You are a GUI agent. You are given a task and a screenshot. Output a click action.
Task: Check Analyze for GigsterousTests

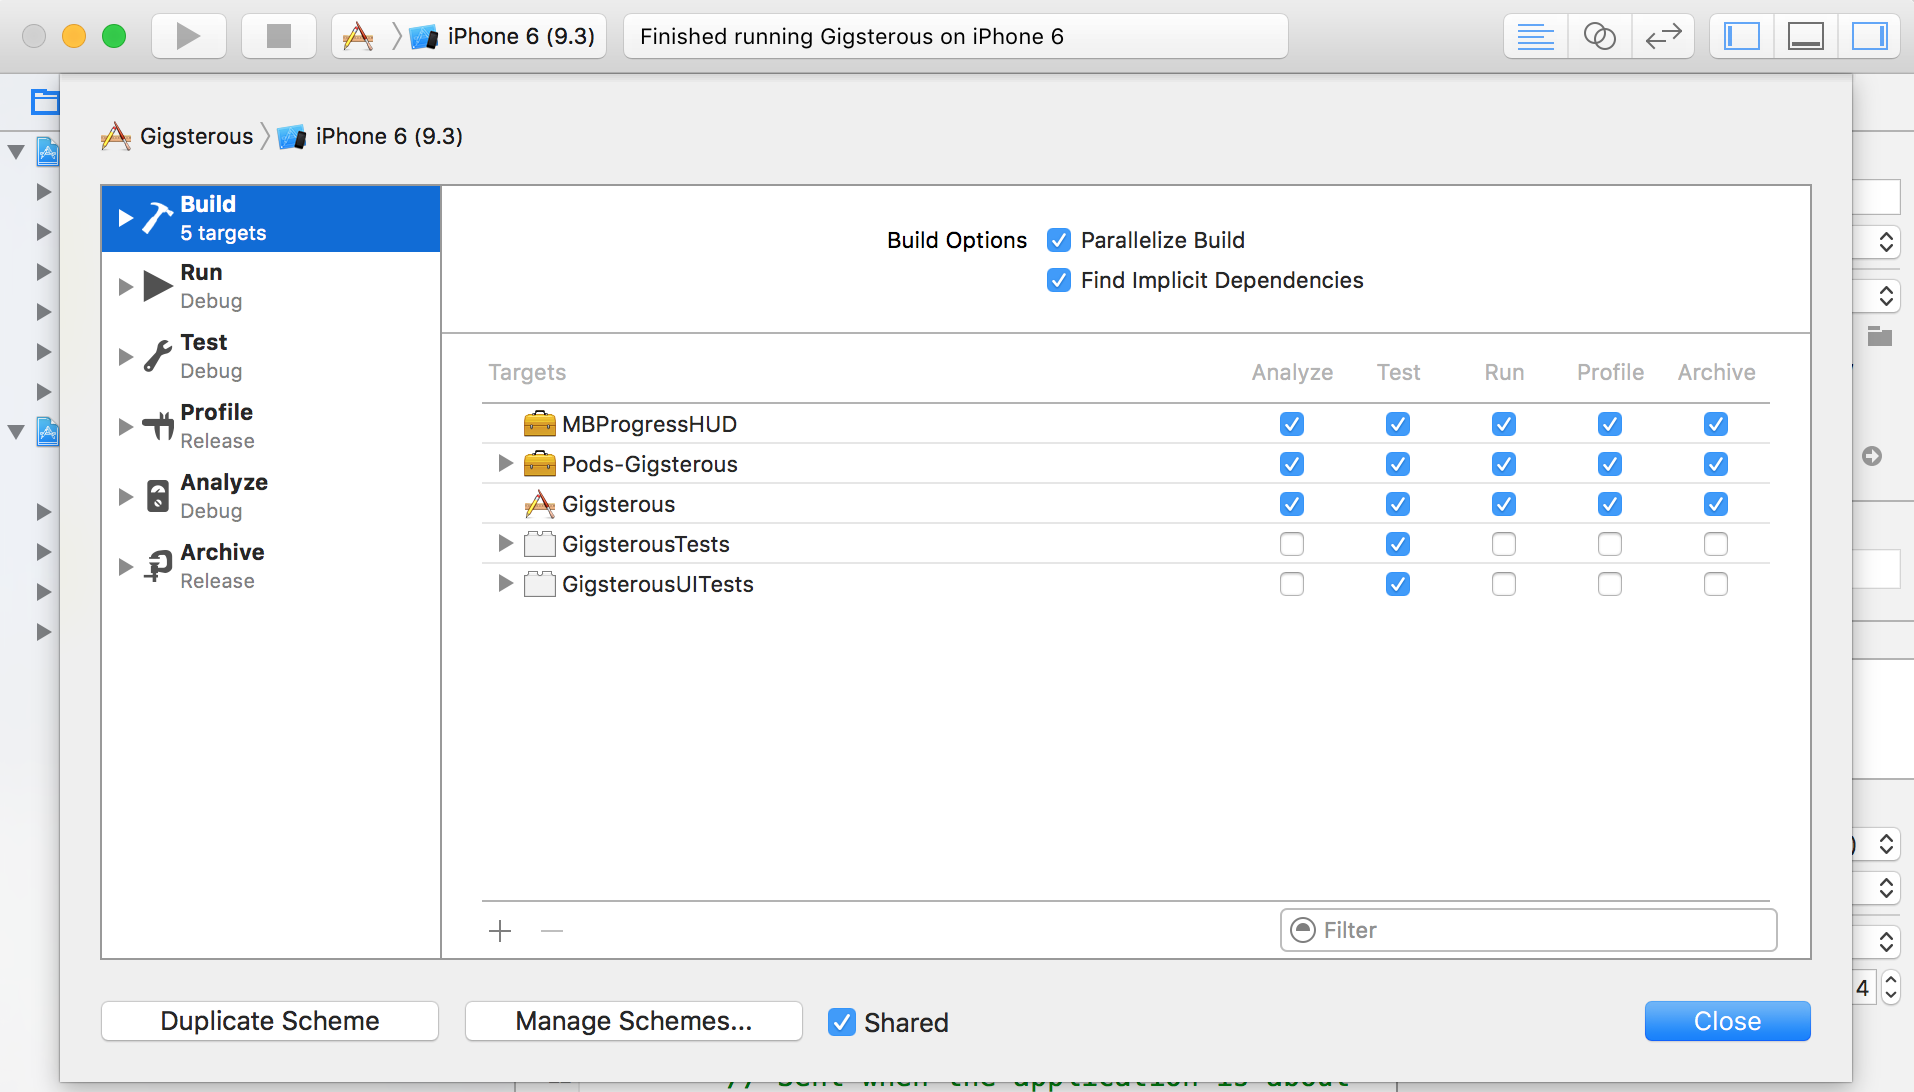point(1292,544)
